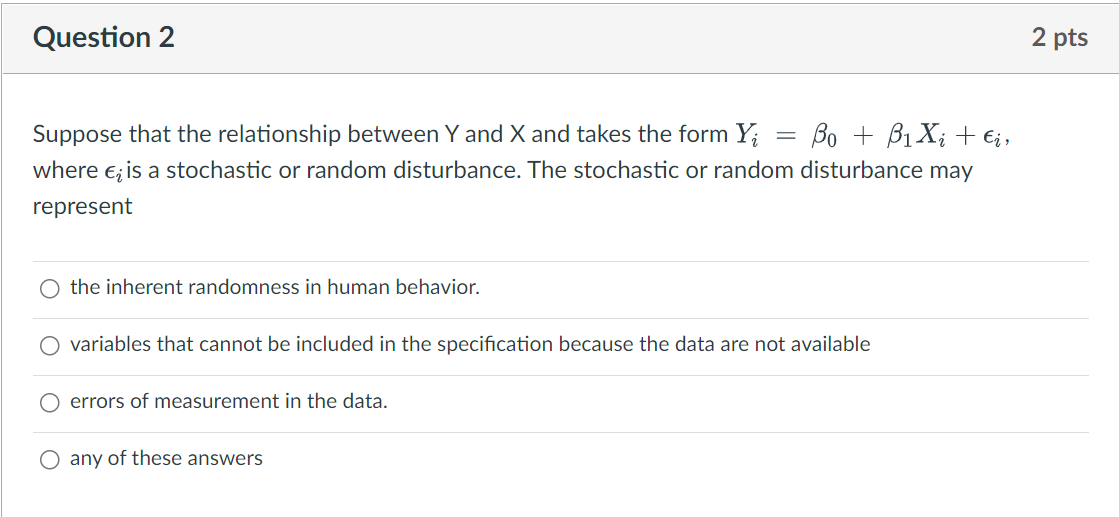Click 'The stochastic or random disturbance may' sentence
The height and width of the screenshot is (517, 1119).
[750, 170]
